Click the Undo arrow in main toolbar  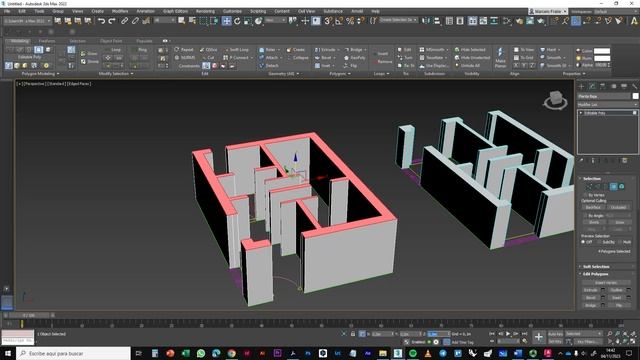pos(101,21)
